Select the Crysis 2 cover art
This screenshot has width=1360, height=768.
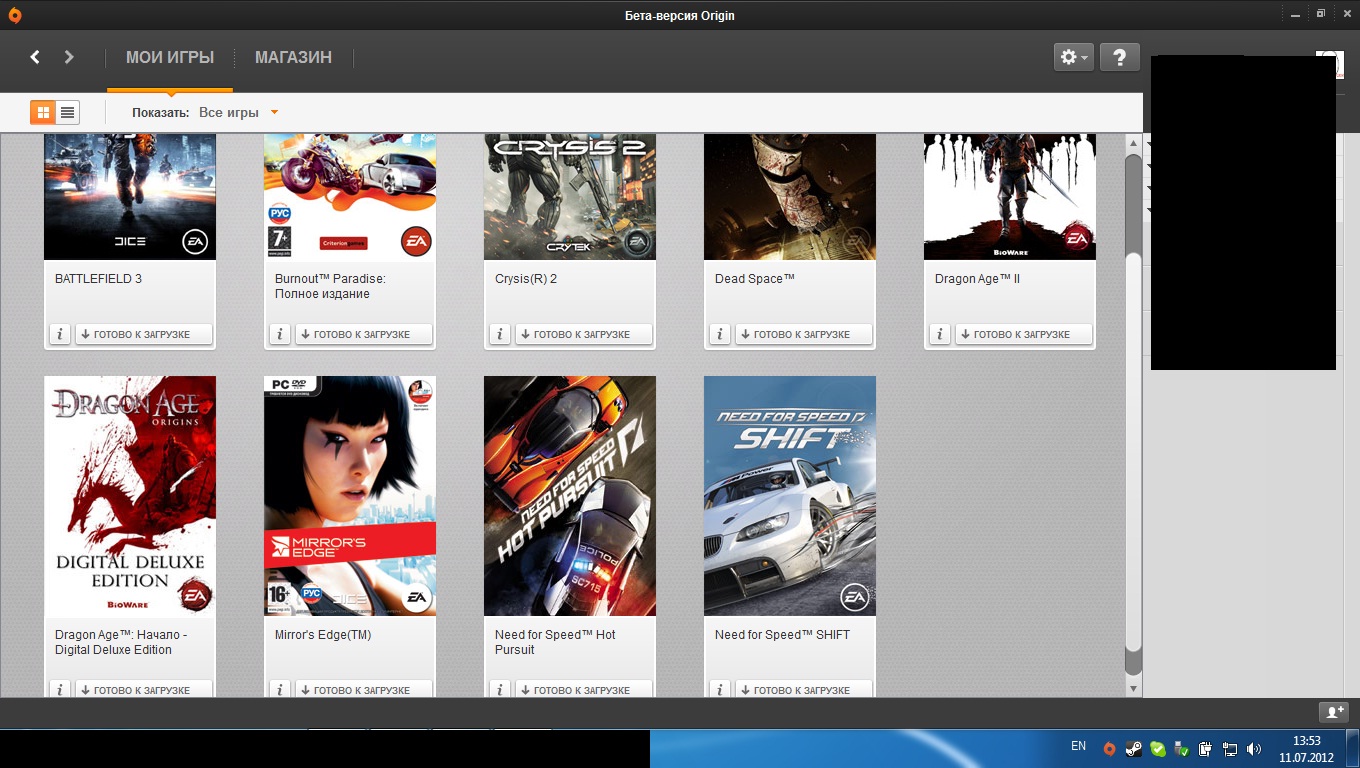pyautogui.click(x=570, y=197)
